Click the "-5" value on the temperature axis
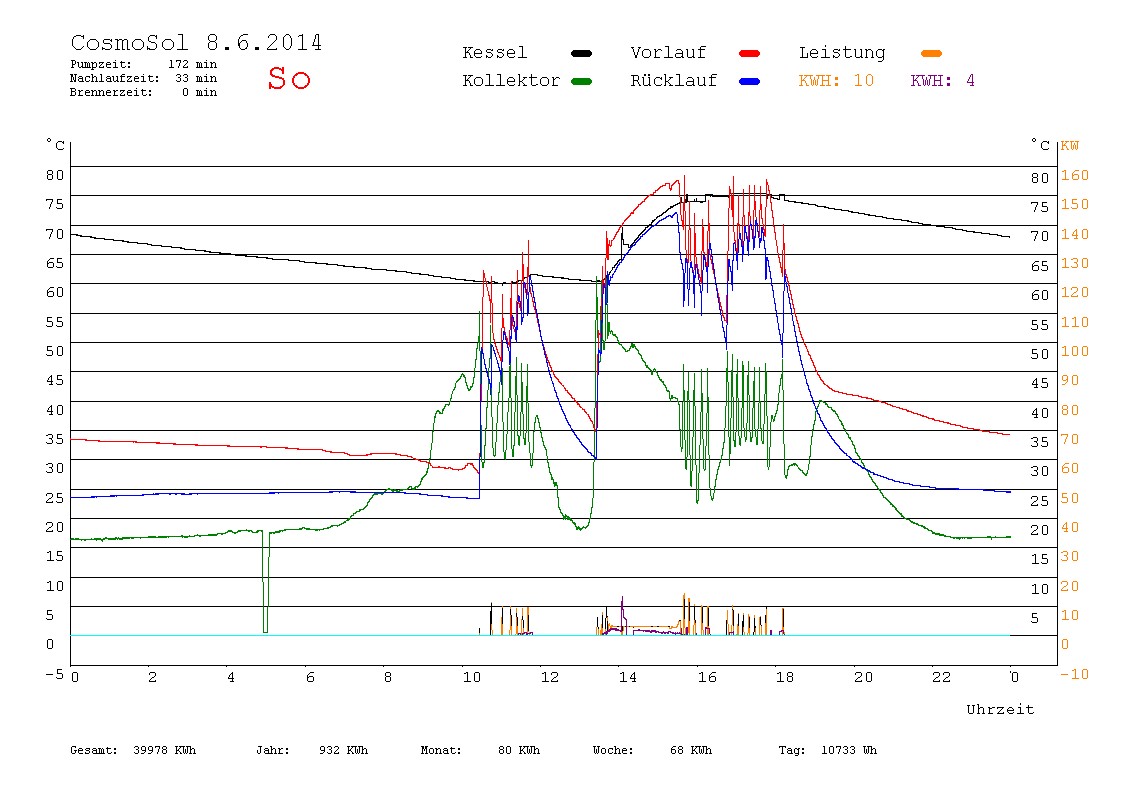This screenshot has width=1148, height=812. (x=55, y=674)
